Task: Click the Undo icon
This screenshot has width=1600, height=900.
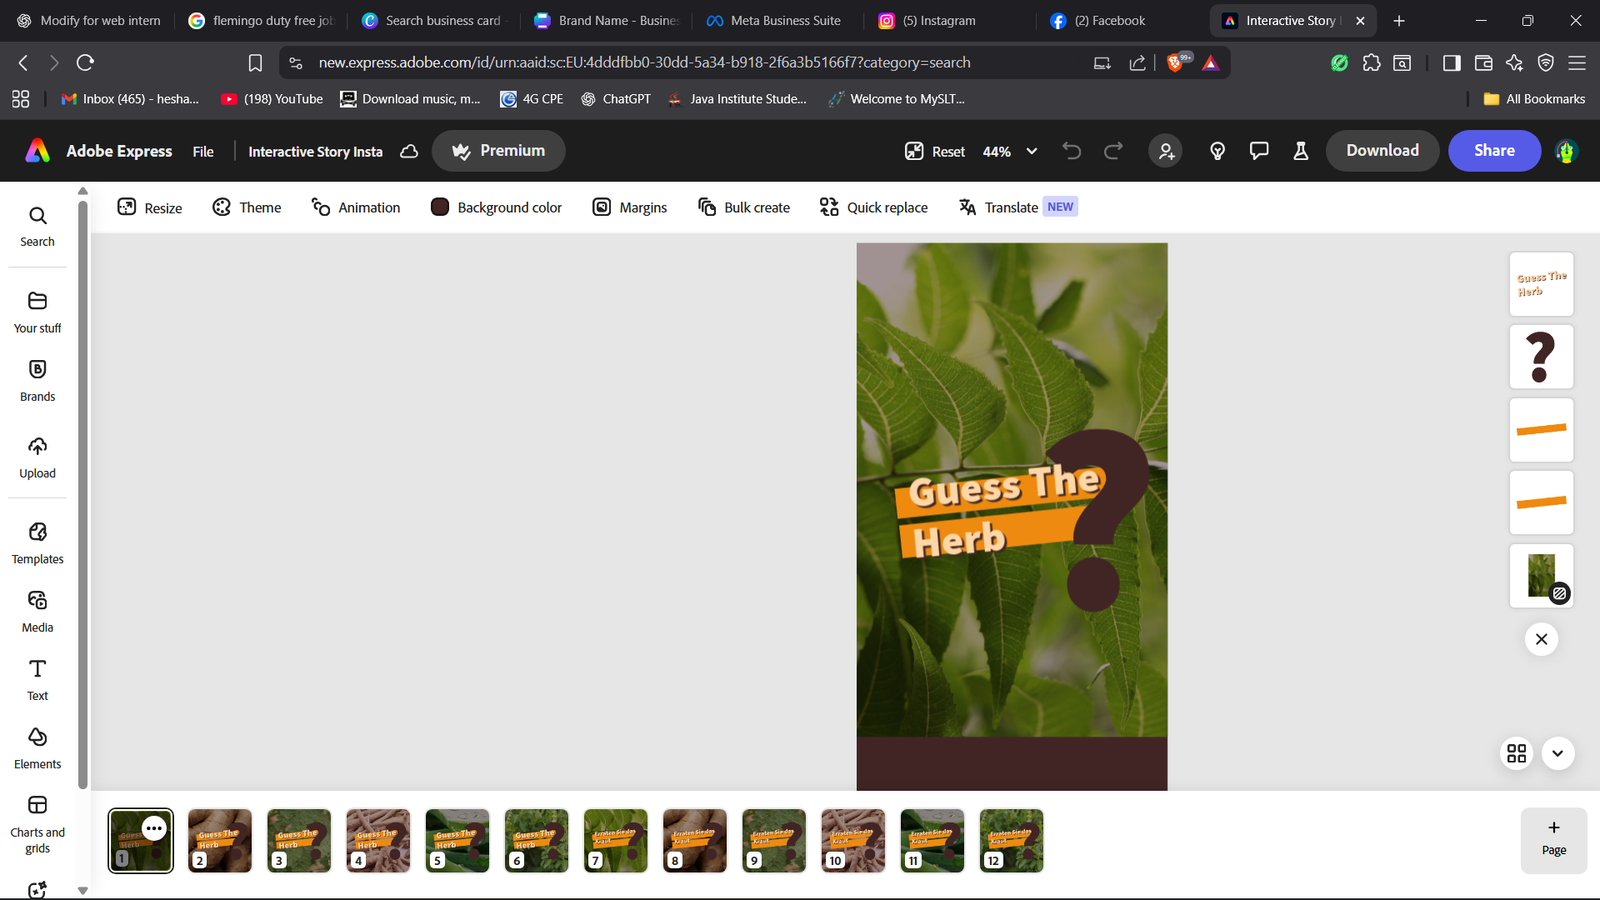Action: click(x=1071, y=150)
